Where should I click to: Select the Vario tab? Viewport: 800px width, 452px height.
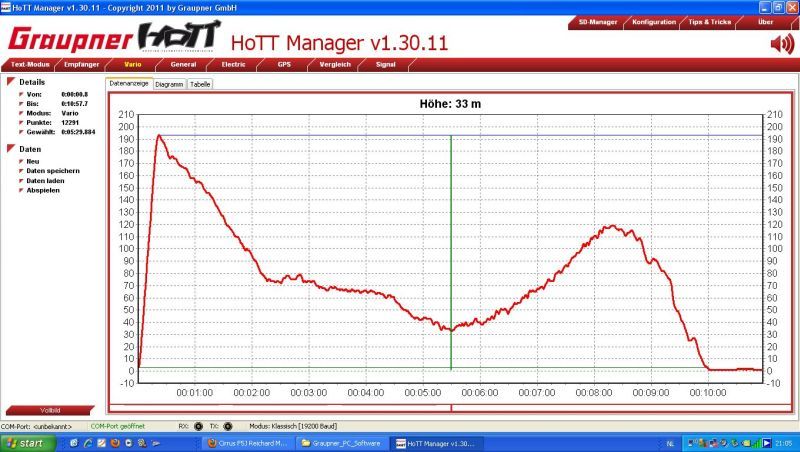pyautogui.click(x=133, y=65)
